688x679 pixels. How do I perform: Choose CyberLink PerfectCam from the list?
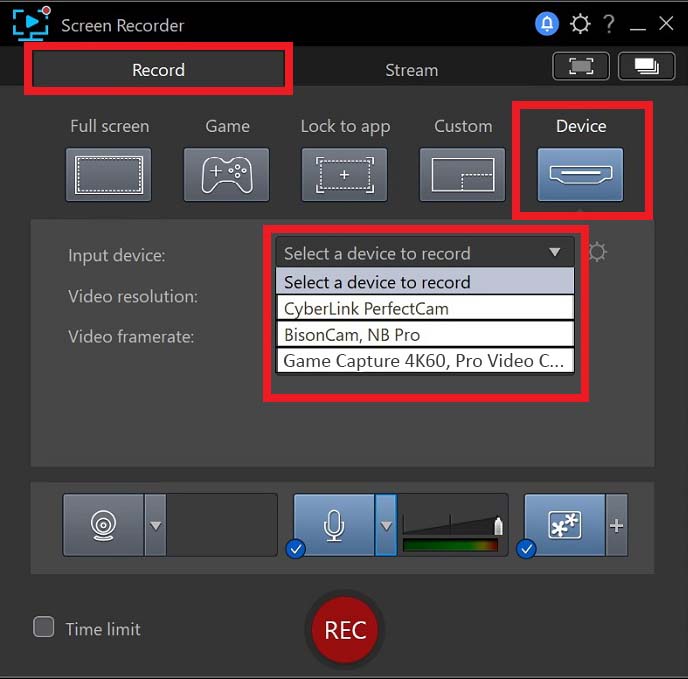(425, 309)
